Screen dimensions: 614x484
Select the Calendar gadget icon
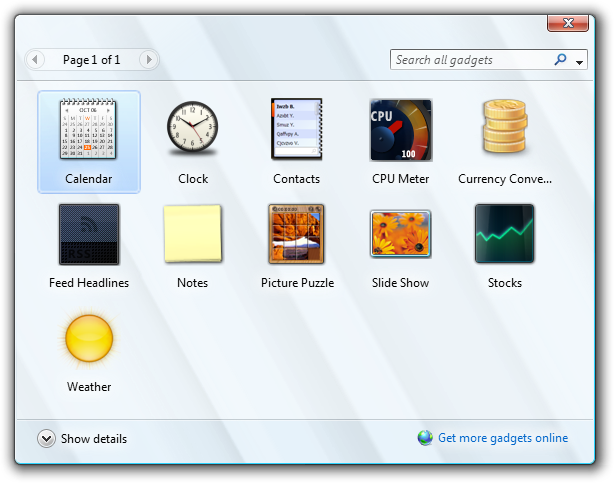point(88,129)
